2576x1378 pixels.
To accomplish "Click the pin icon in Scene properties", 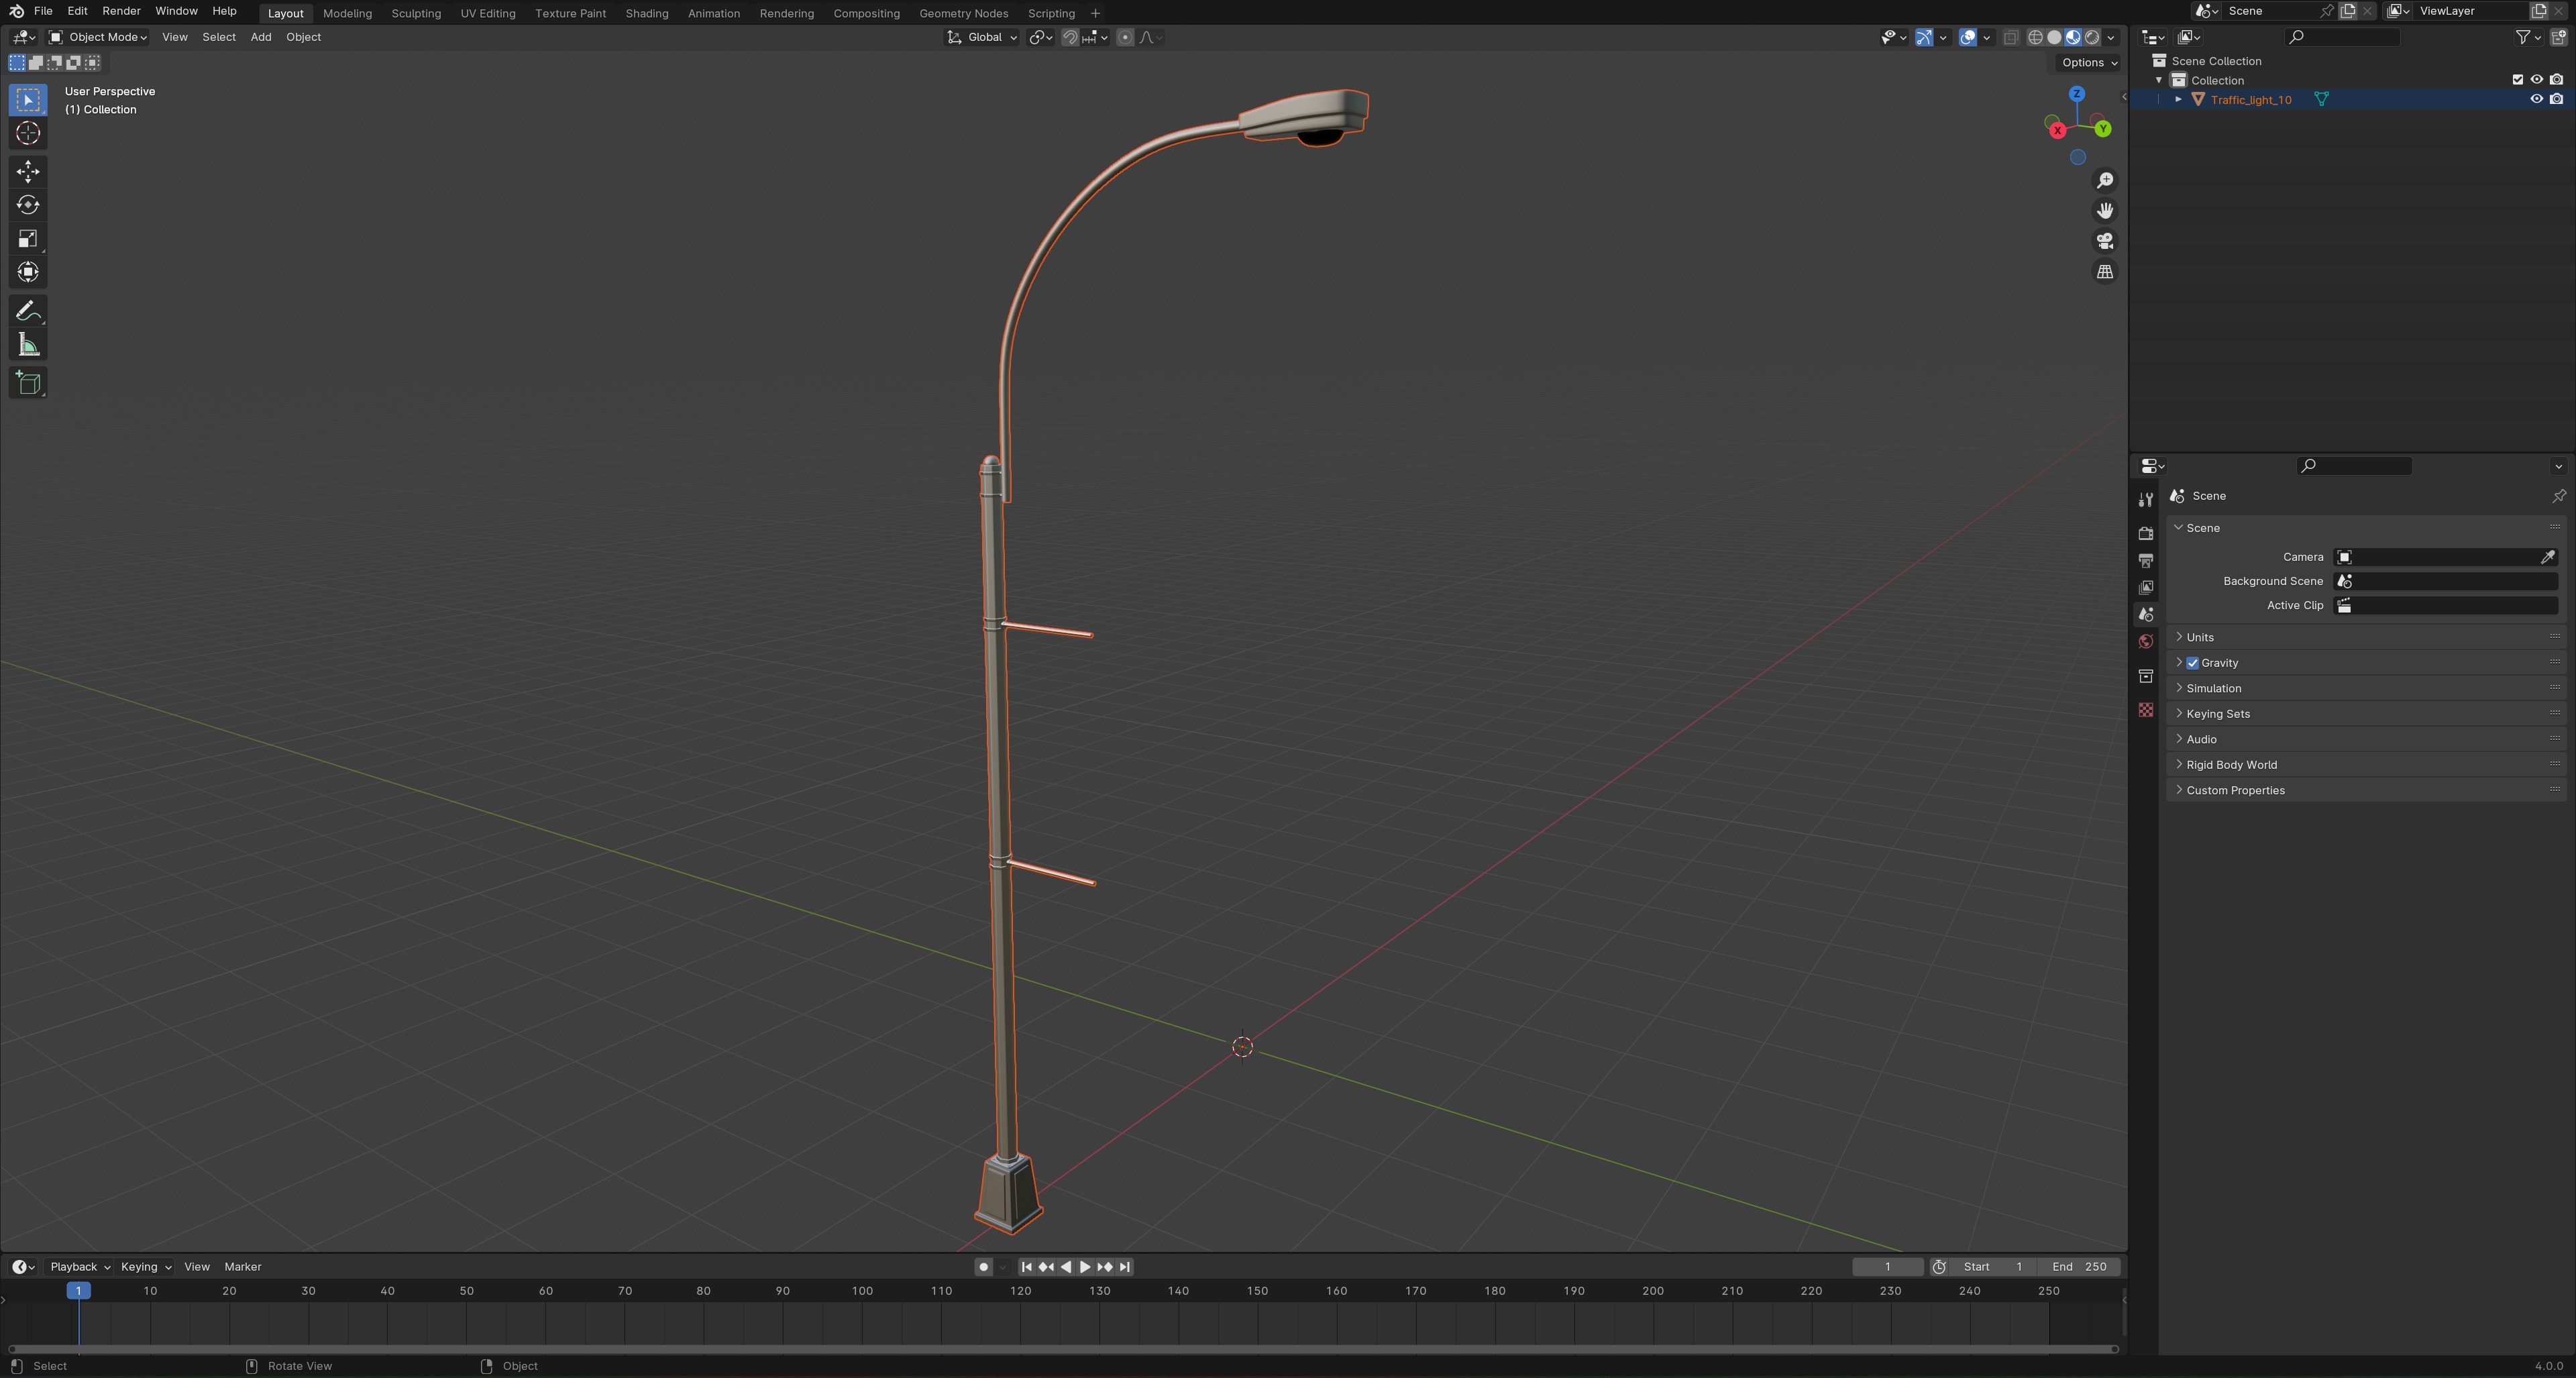I will (2558, 496).
